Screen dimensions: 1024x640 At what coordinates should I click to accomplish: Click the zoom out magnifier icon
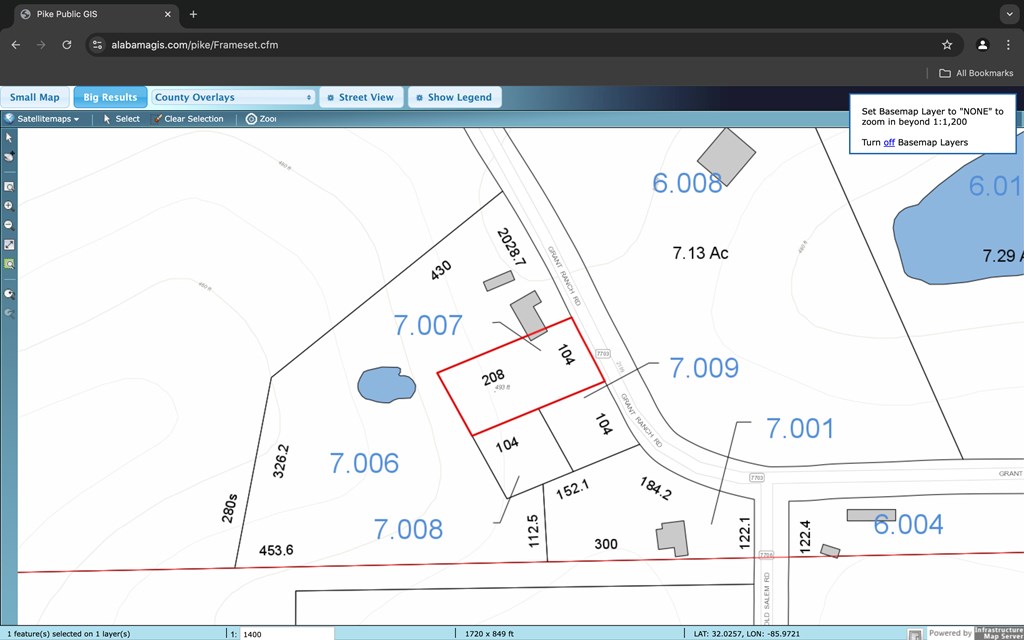point(9,225)
